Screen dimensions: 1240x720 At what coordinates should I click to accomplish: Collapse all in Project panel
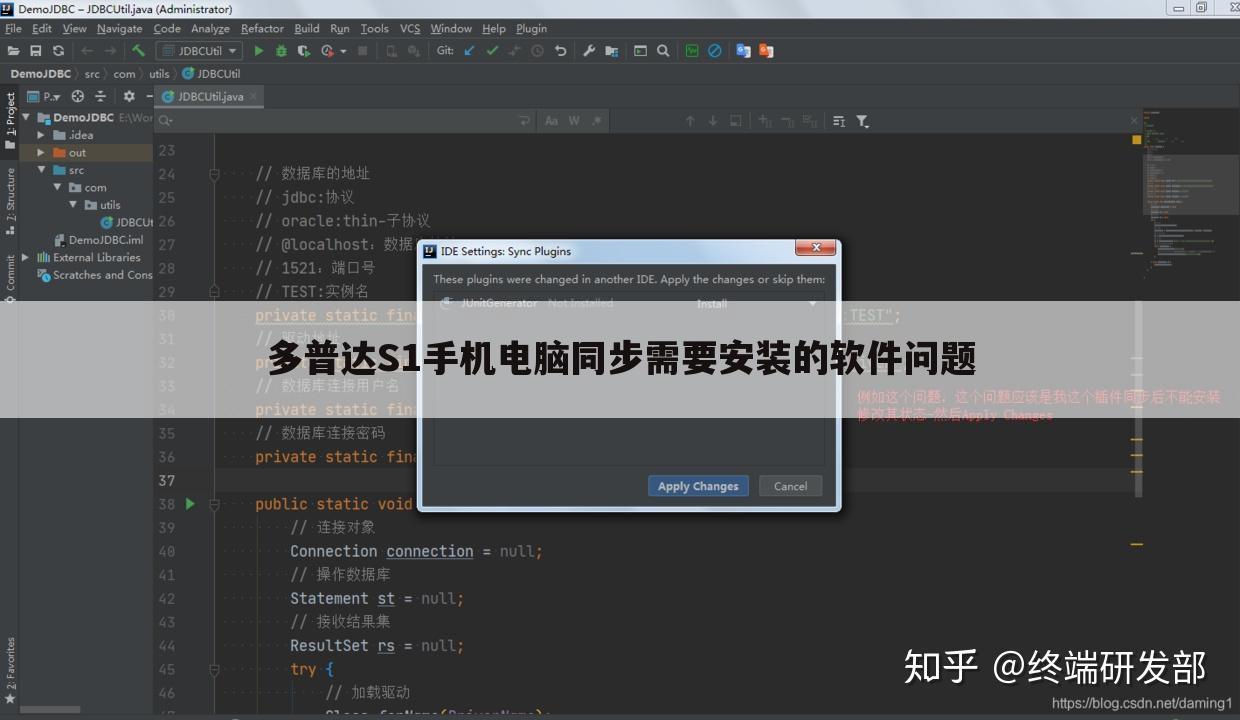coord(100,96)
